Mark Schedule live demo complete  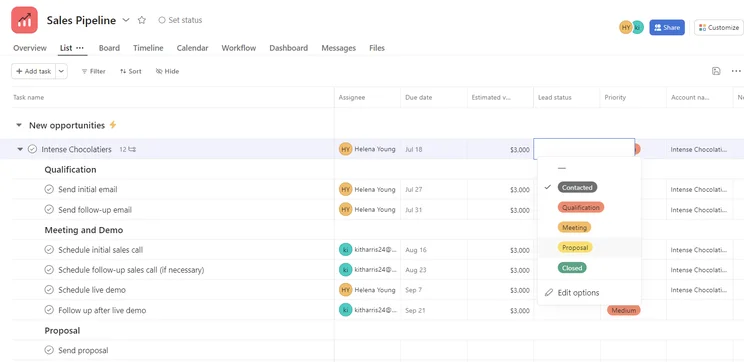49,289
